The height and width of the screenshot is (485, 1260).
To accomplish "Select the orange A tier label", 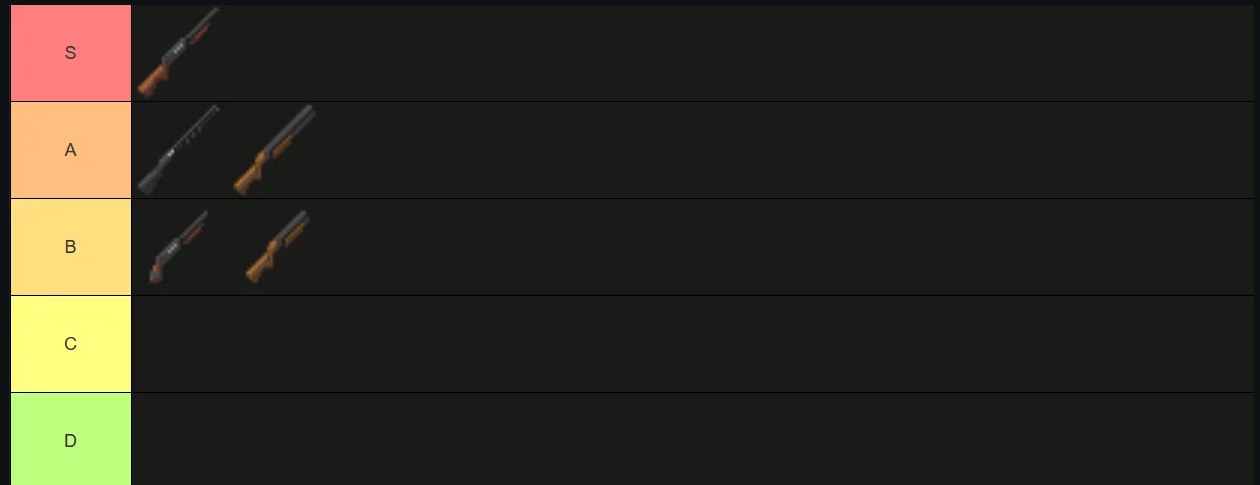I will pyautogui.click(x=71, y=150).
